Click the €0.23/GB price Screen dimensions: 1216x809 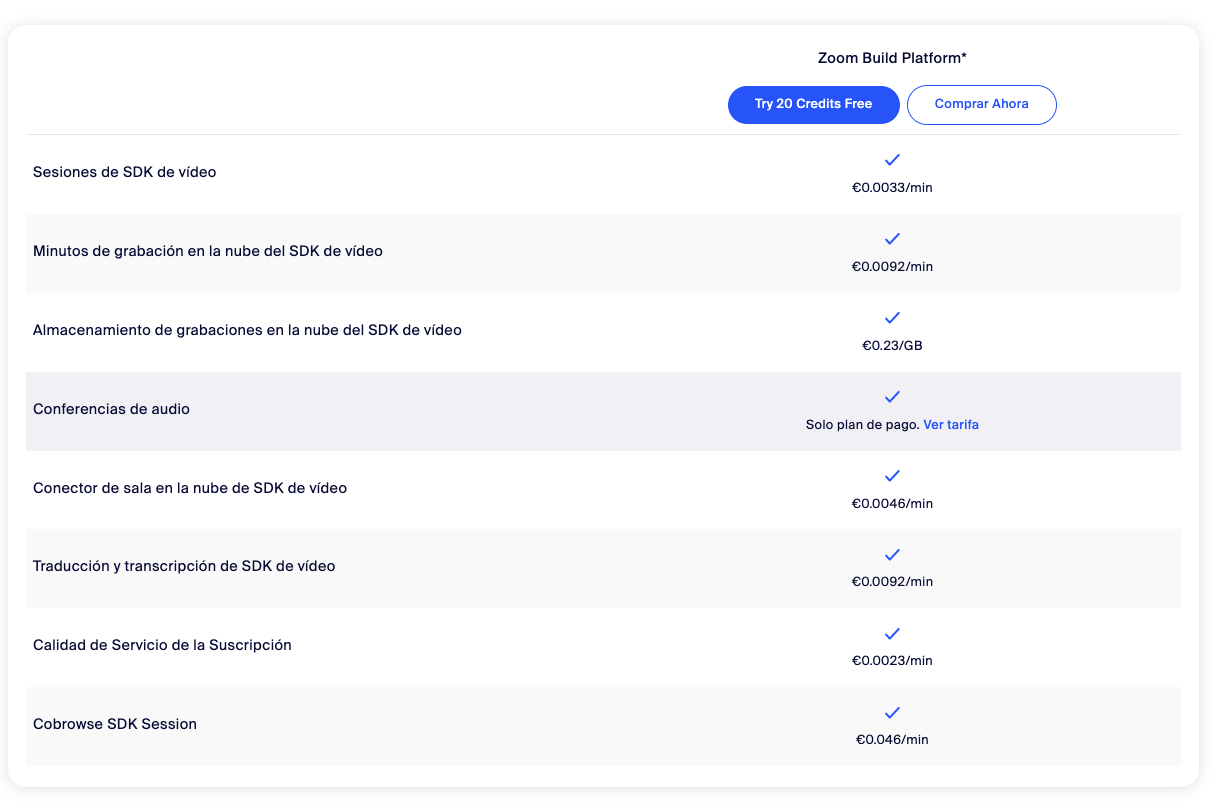(892, 346)
